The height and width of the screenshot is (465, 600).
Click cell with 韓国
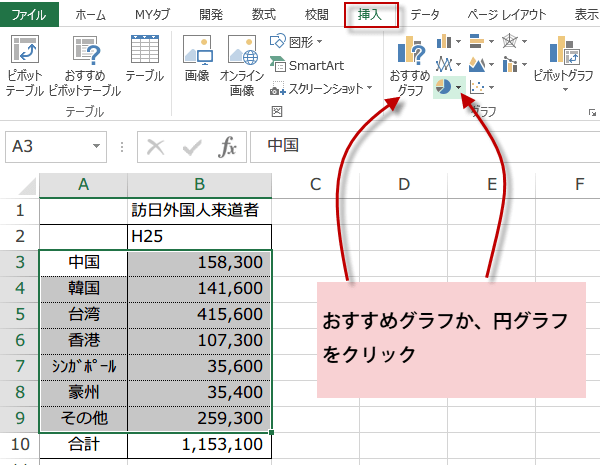click(83, 289)
